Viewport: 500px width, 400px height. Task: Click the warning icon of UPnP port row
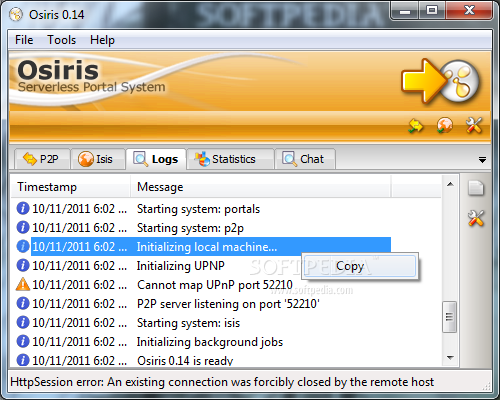point(23,284)
